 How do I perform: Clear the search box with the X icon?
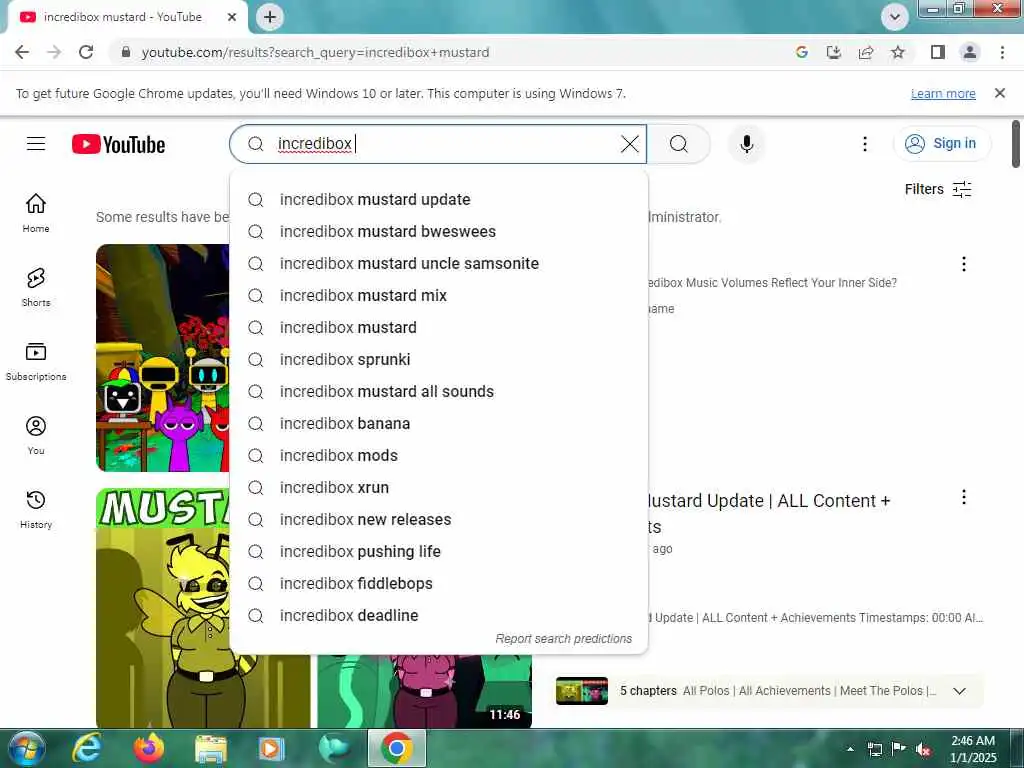click(630, 144)
